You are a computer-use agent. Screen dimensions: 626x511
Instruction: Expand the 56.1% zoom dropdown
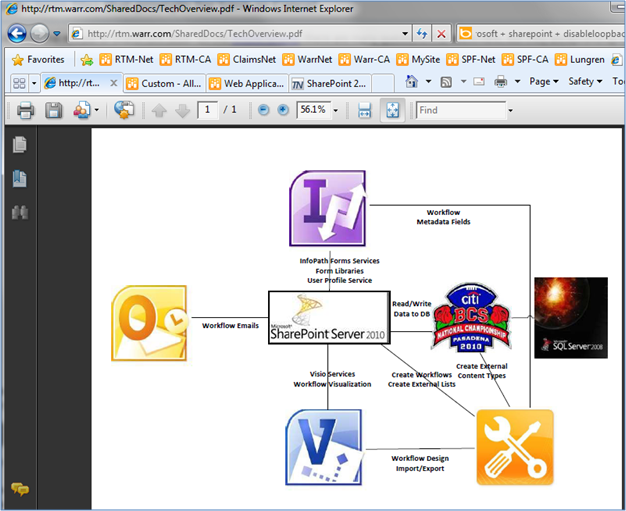pos(334,110)
